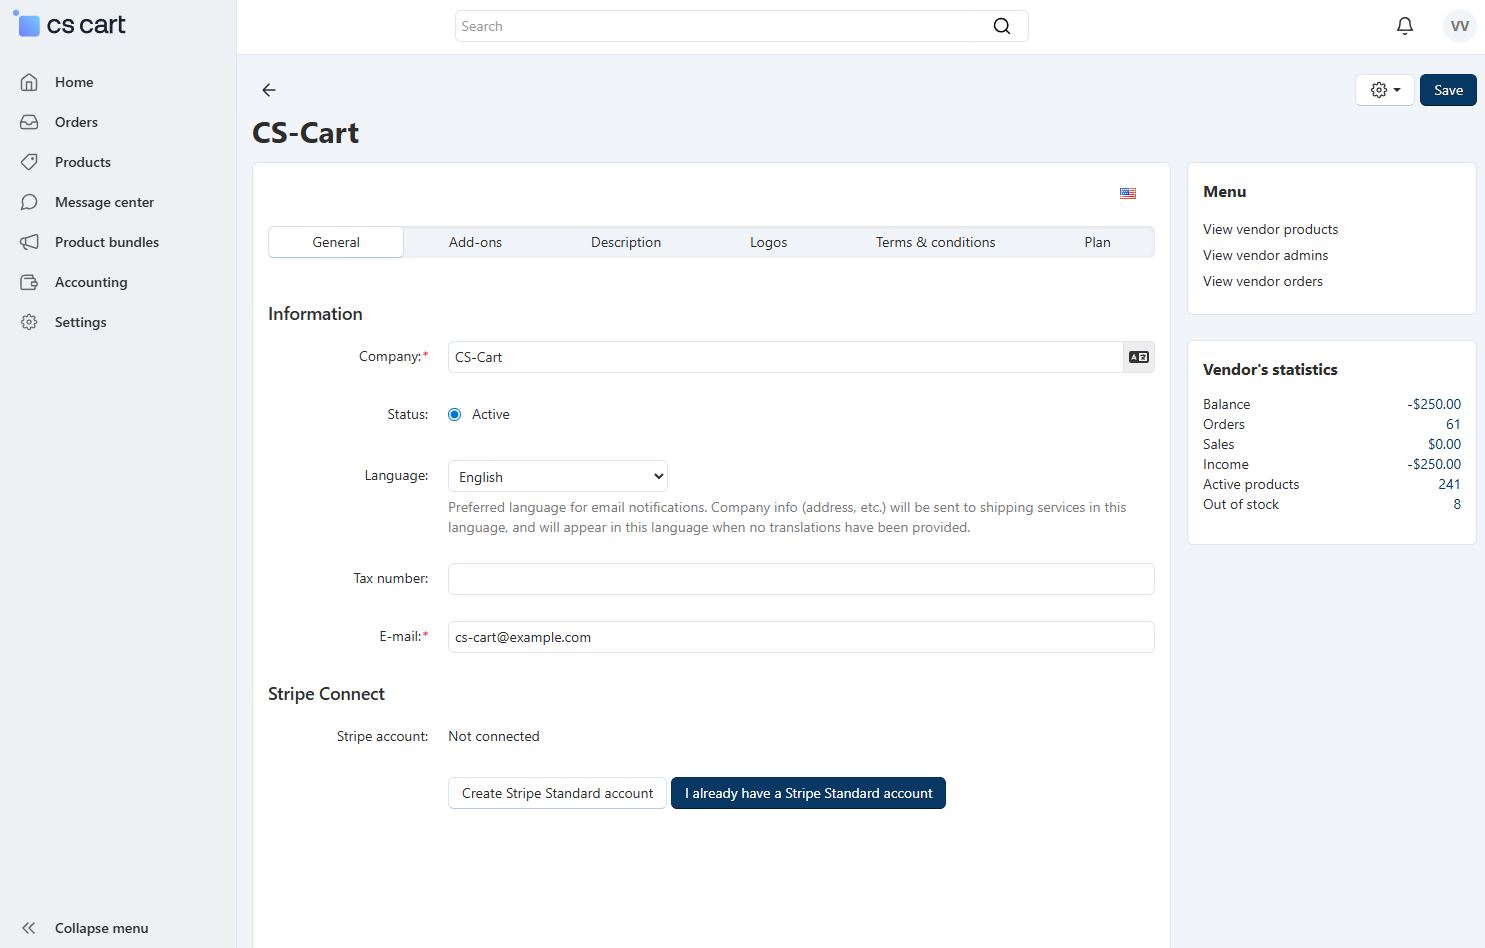Open the Description tab
The image size is (1485, 948).
[x=626, y=242]
